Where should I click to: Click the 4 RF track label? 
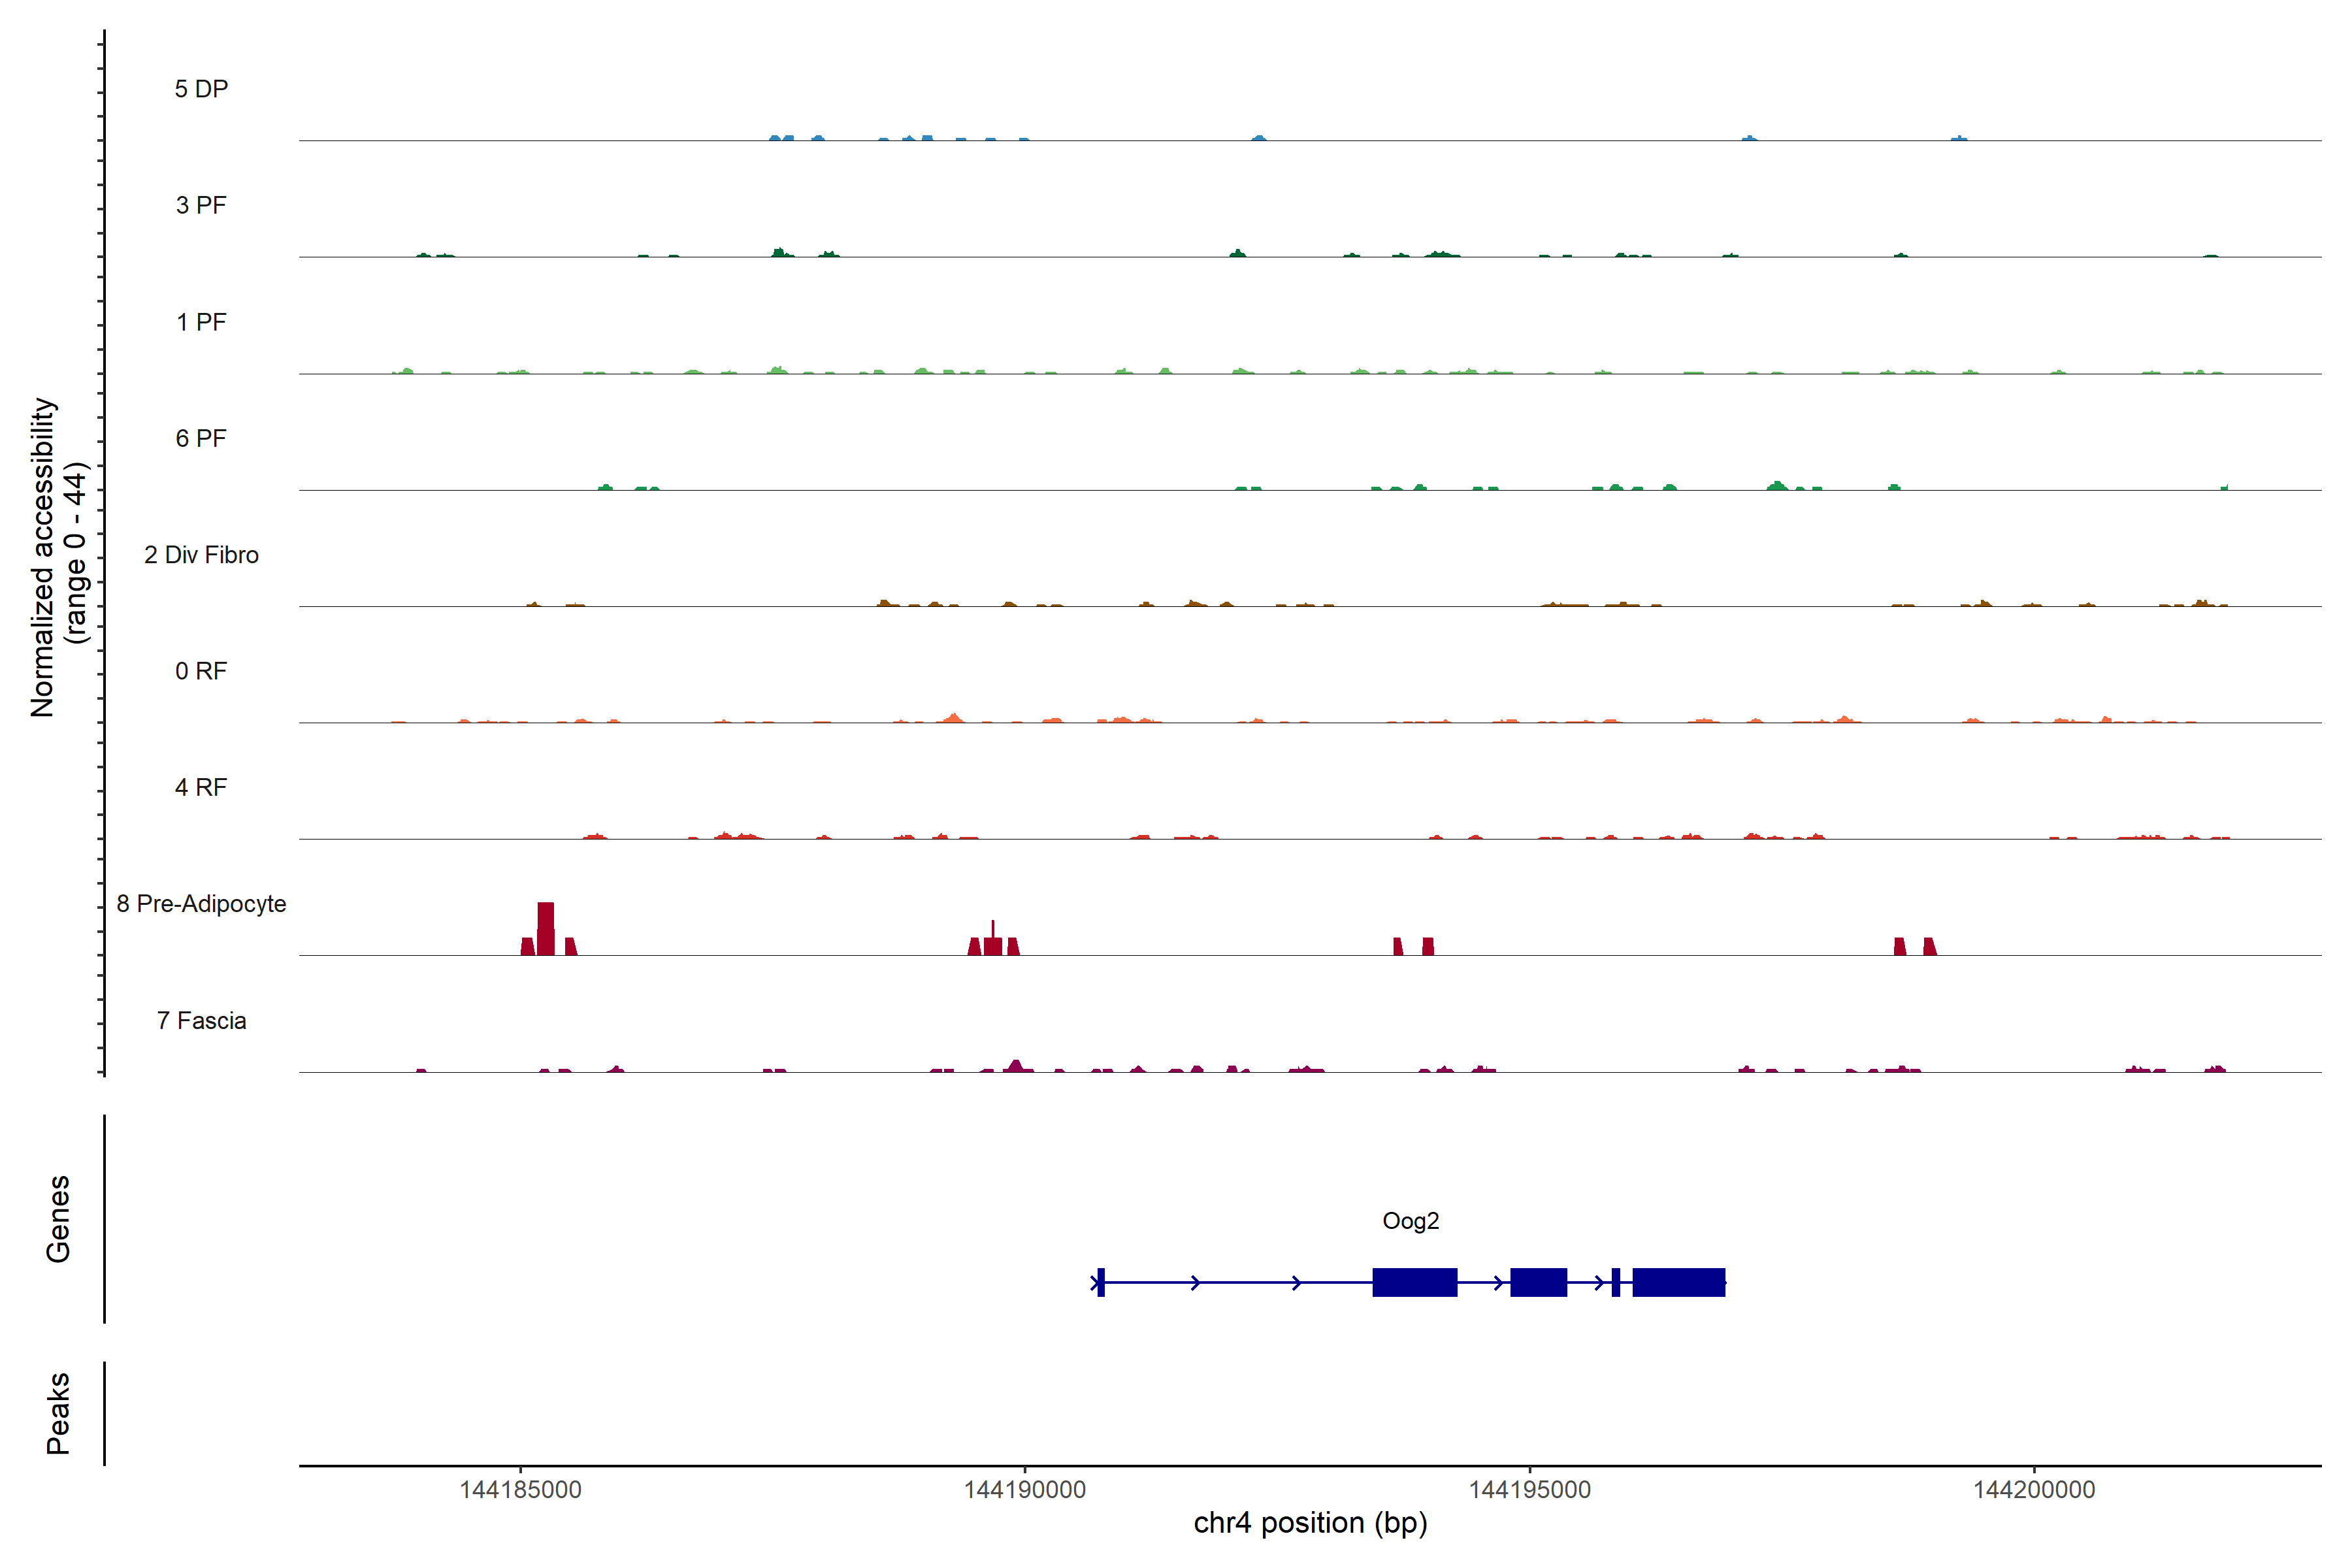[201, 787]
